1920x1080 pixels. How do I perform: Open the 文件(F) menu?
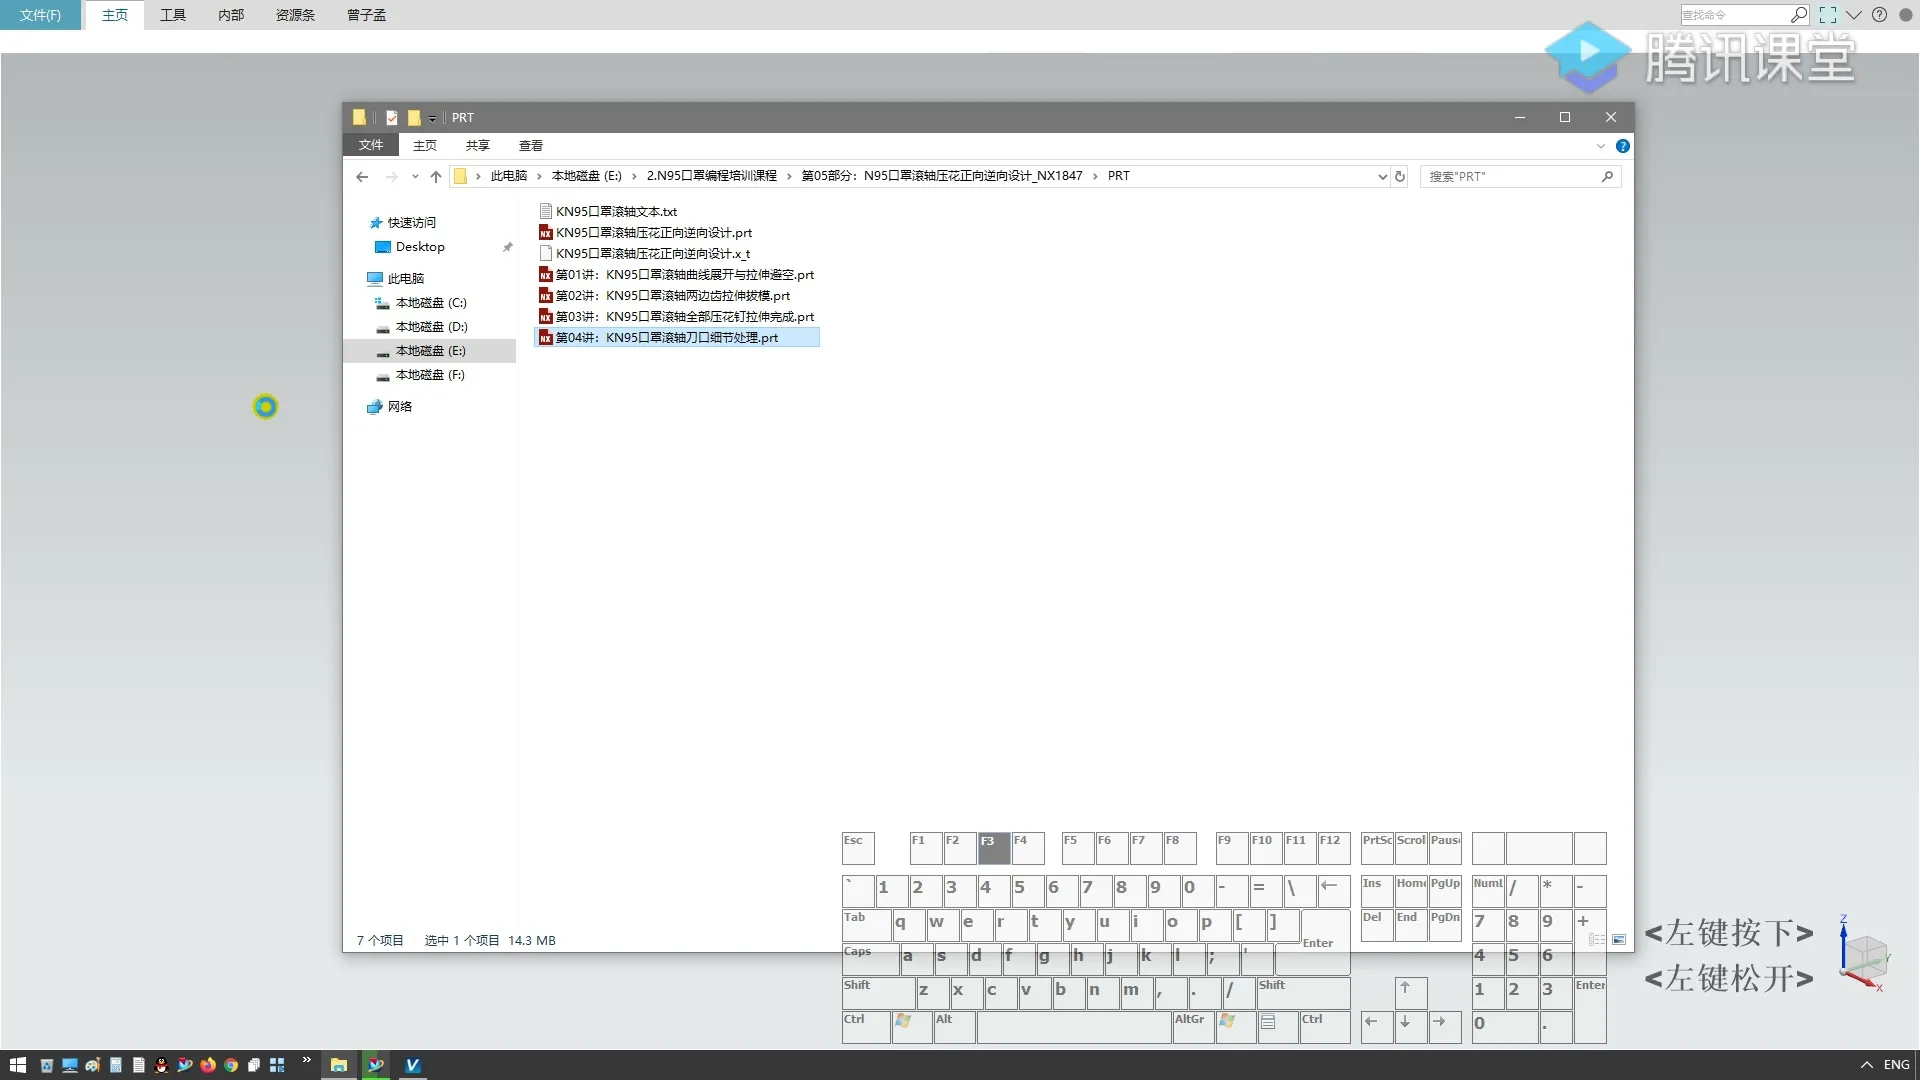[x=40, y=15]
